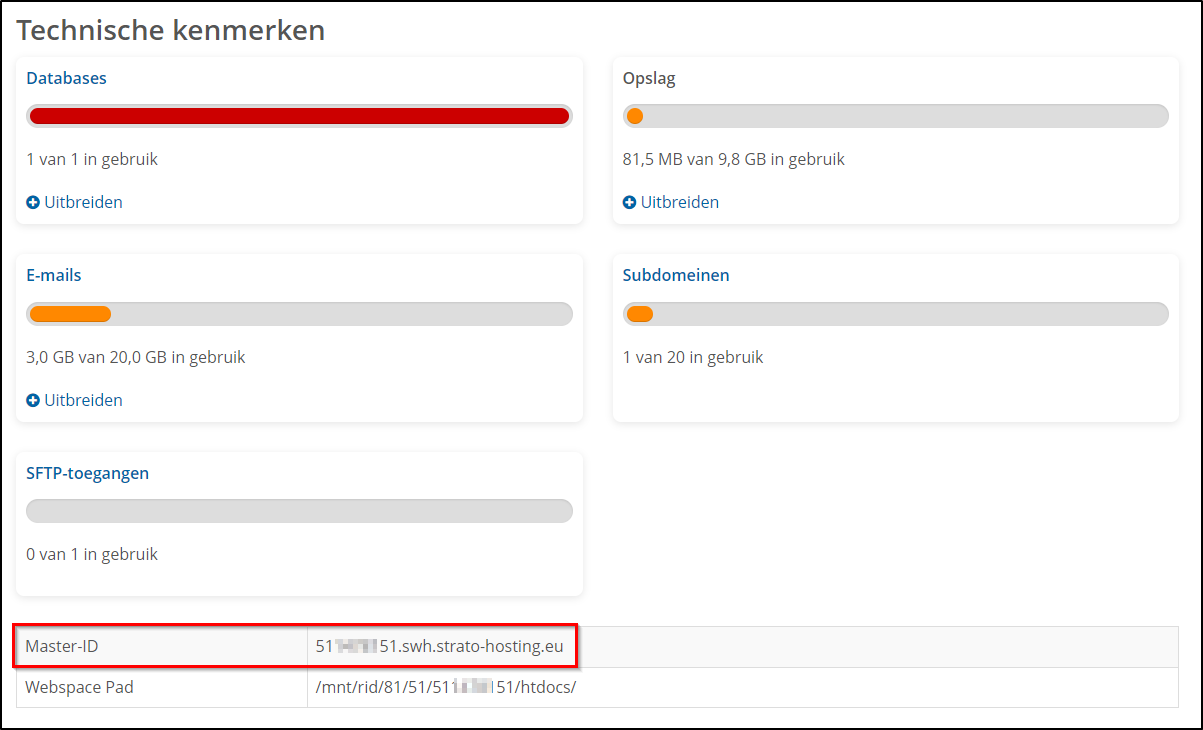The height and width of the screenshot is (730, 1203).
Task: Click the Technische kenmerken page heading
Action: (171, 30)
